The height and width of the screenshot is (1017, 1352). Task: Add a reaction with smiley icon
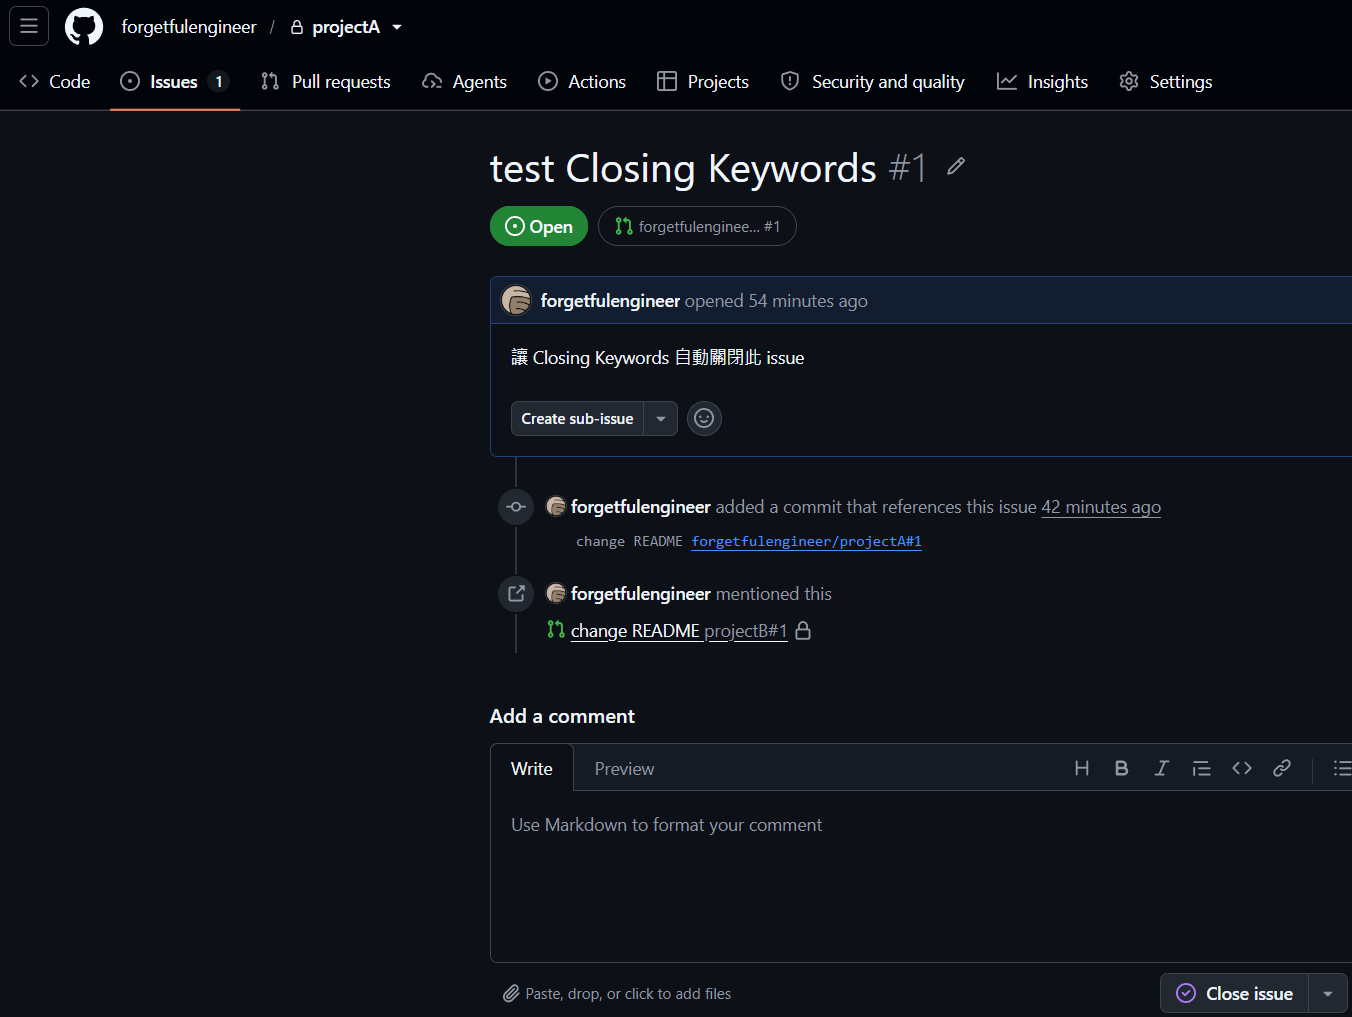point(704,418)
